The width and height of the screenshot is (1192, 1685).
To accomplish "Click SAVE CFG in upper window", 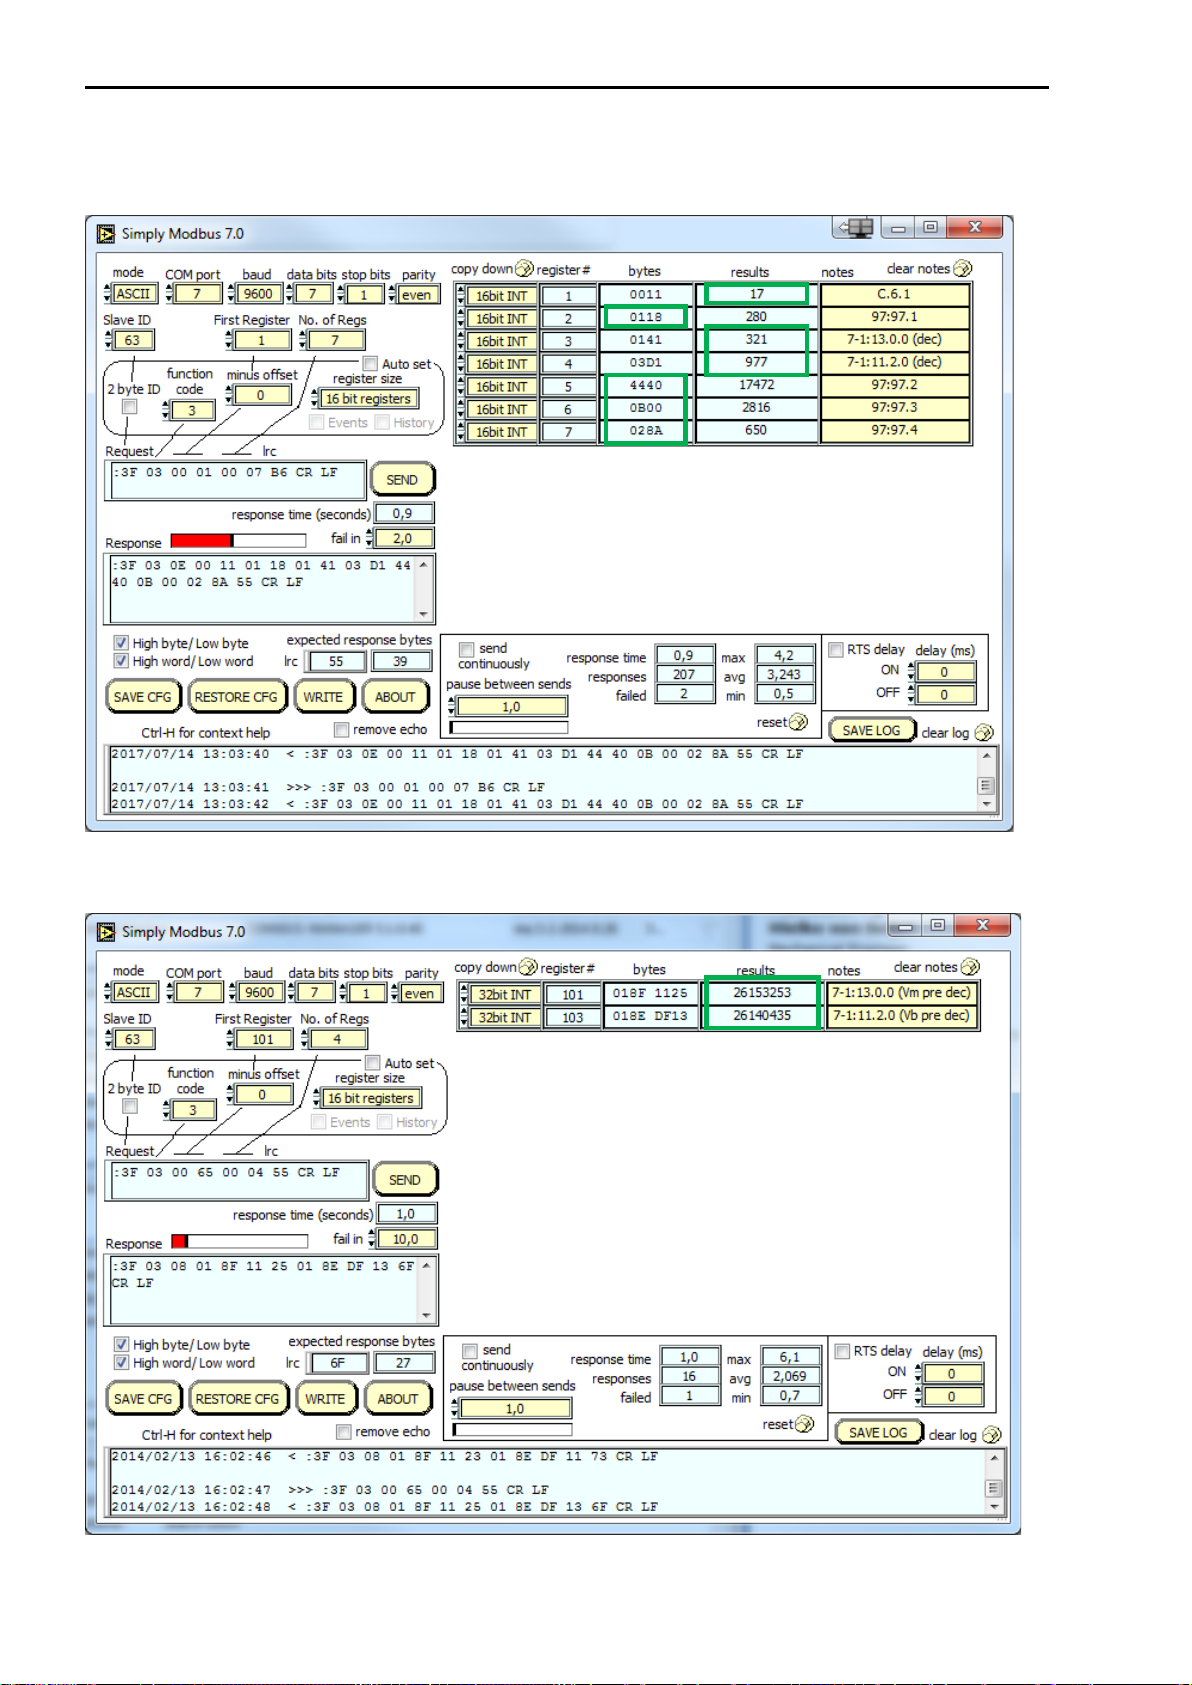I will pyautogui.click(x=143, y=697).
